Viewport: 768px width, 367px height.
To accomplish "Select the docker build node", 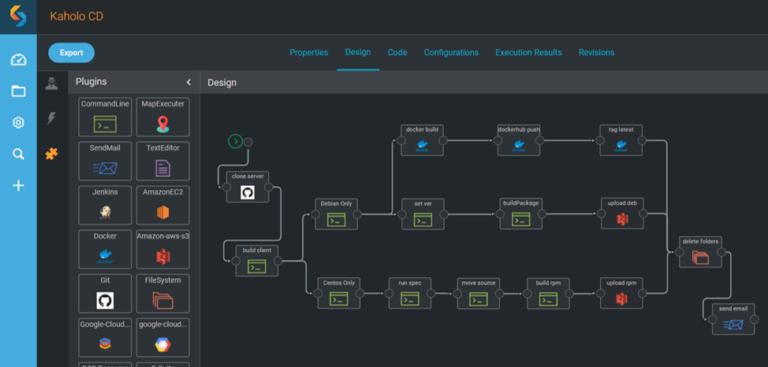I will [x=422, y=140].
